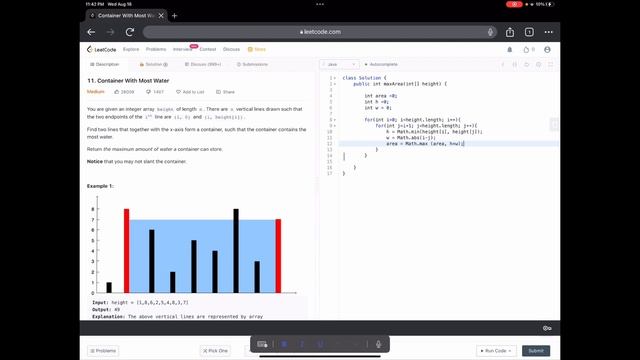The image size is (640, 360).
Task: Fold the outer for loop at line 8
Action: pyautogui.click(x=335, y=120)
